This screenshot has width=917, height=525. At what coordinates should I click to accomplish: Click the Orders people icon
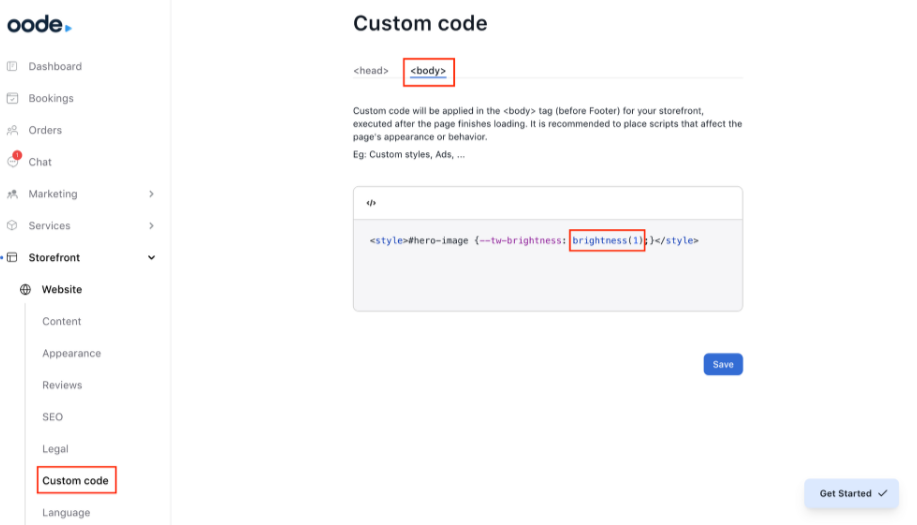tap(12, 130)
